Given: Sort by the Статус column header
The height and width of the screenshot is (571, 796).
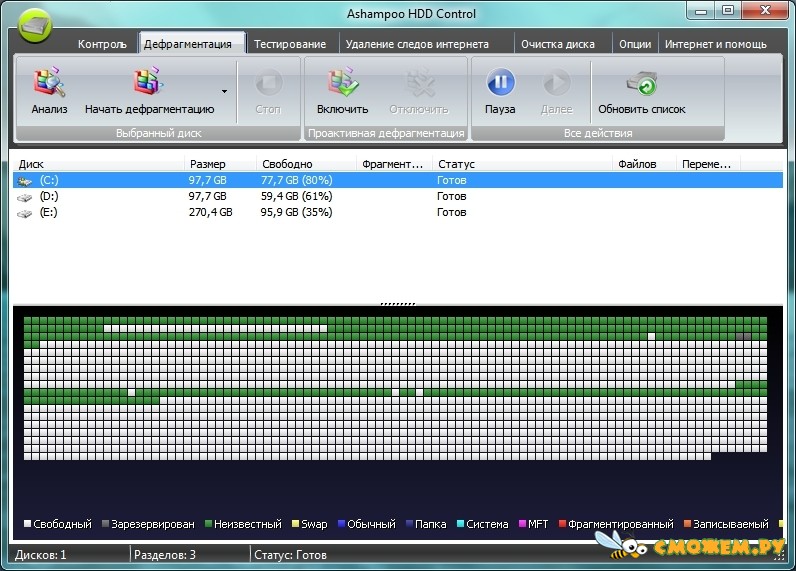Looking at the screenshot, I should (522, 164).
